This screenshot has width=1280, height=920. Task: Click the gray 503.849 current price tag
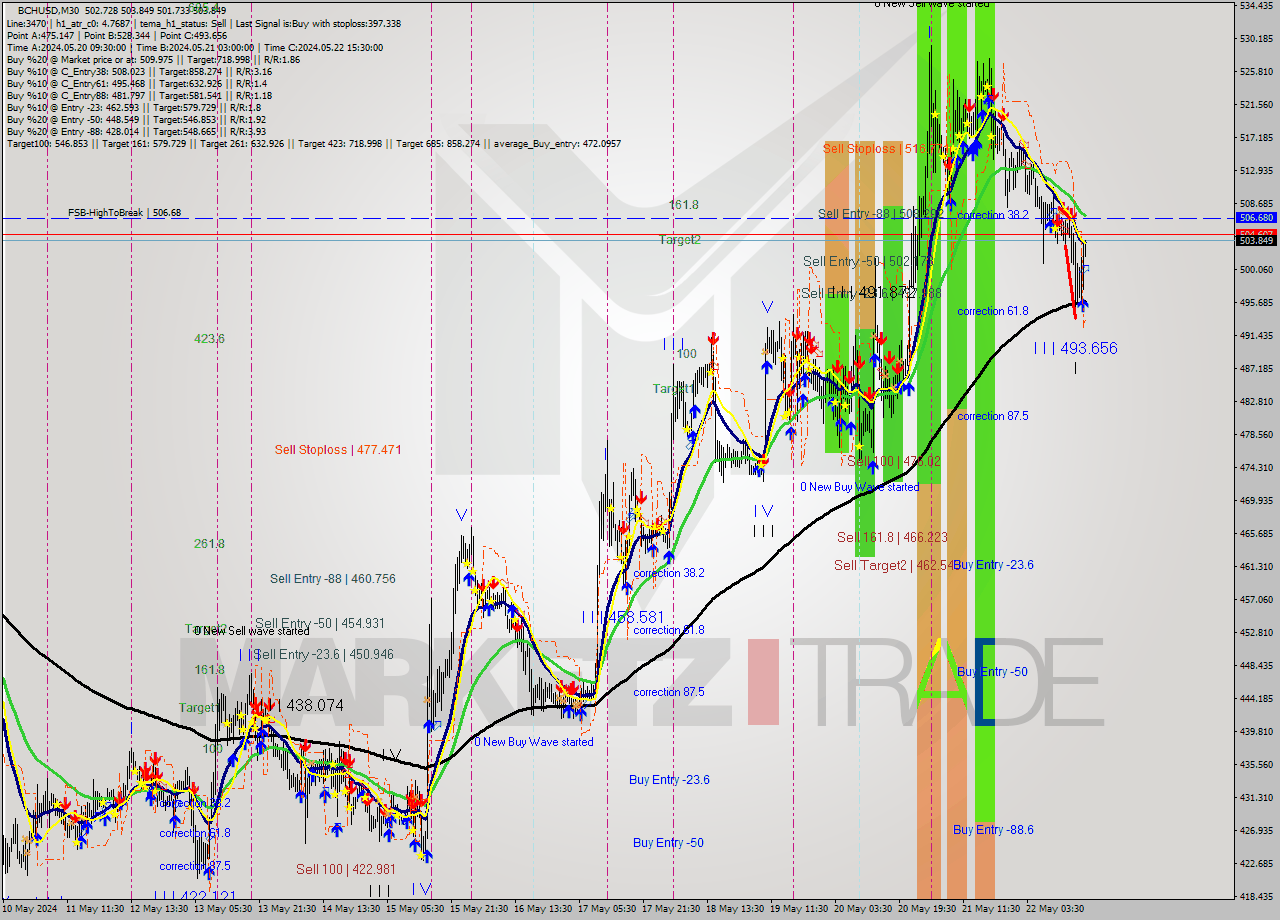point(1256,240)
